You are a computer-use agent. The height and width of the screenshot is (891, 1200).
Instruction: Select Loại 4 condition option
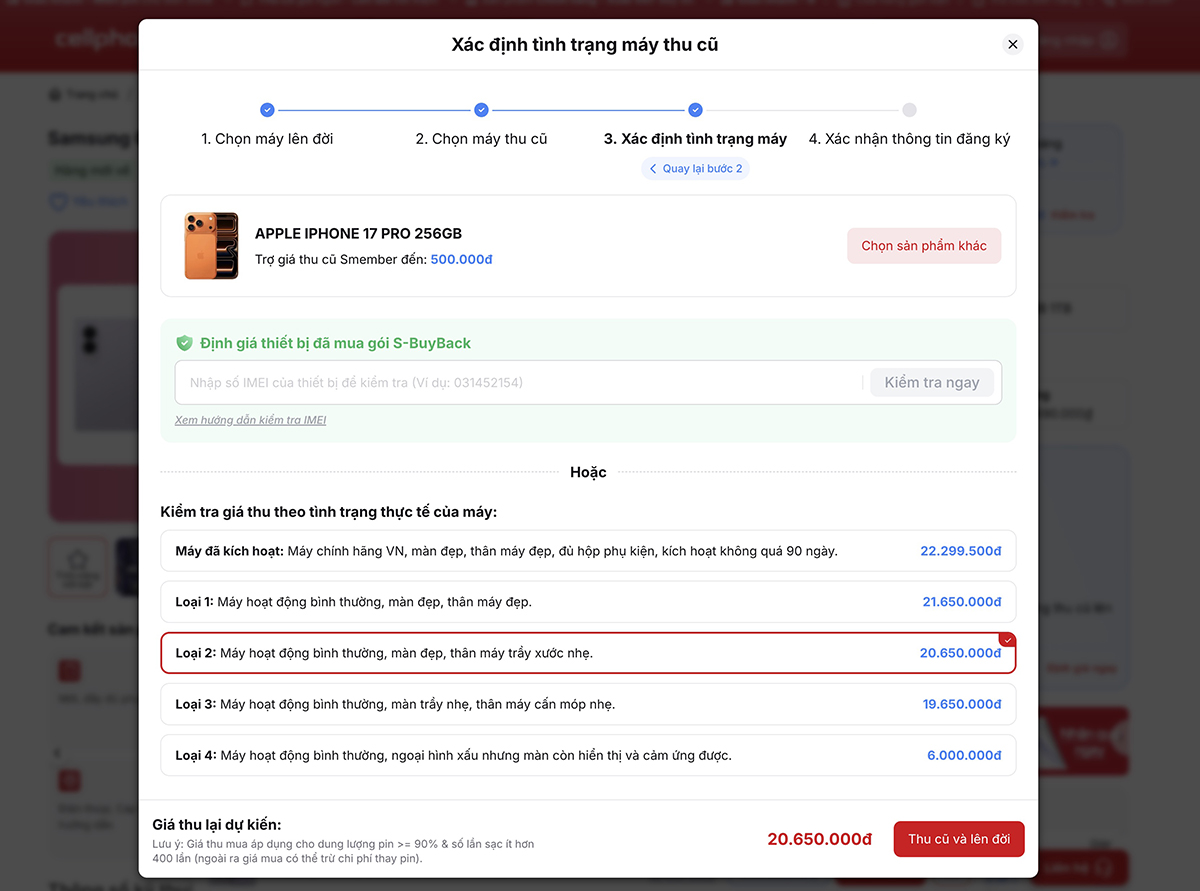click(x=588, y=755)
